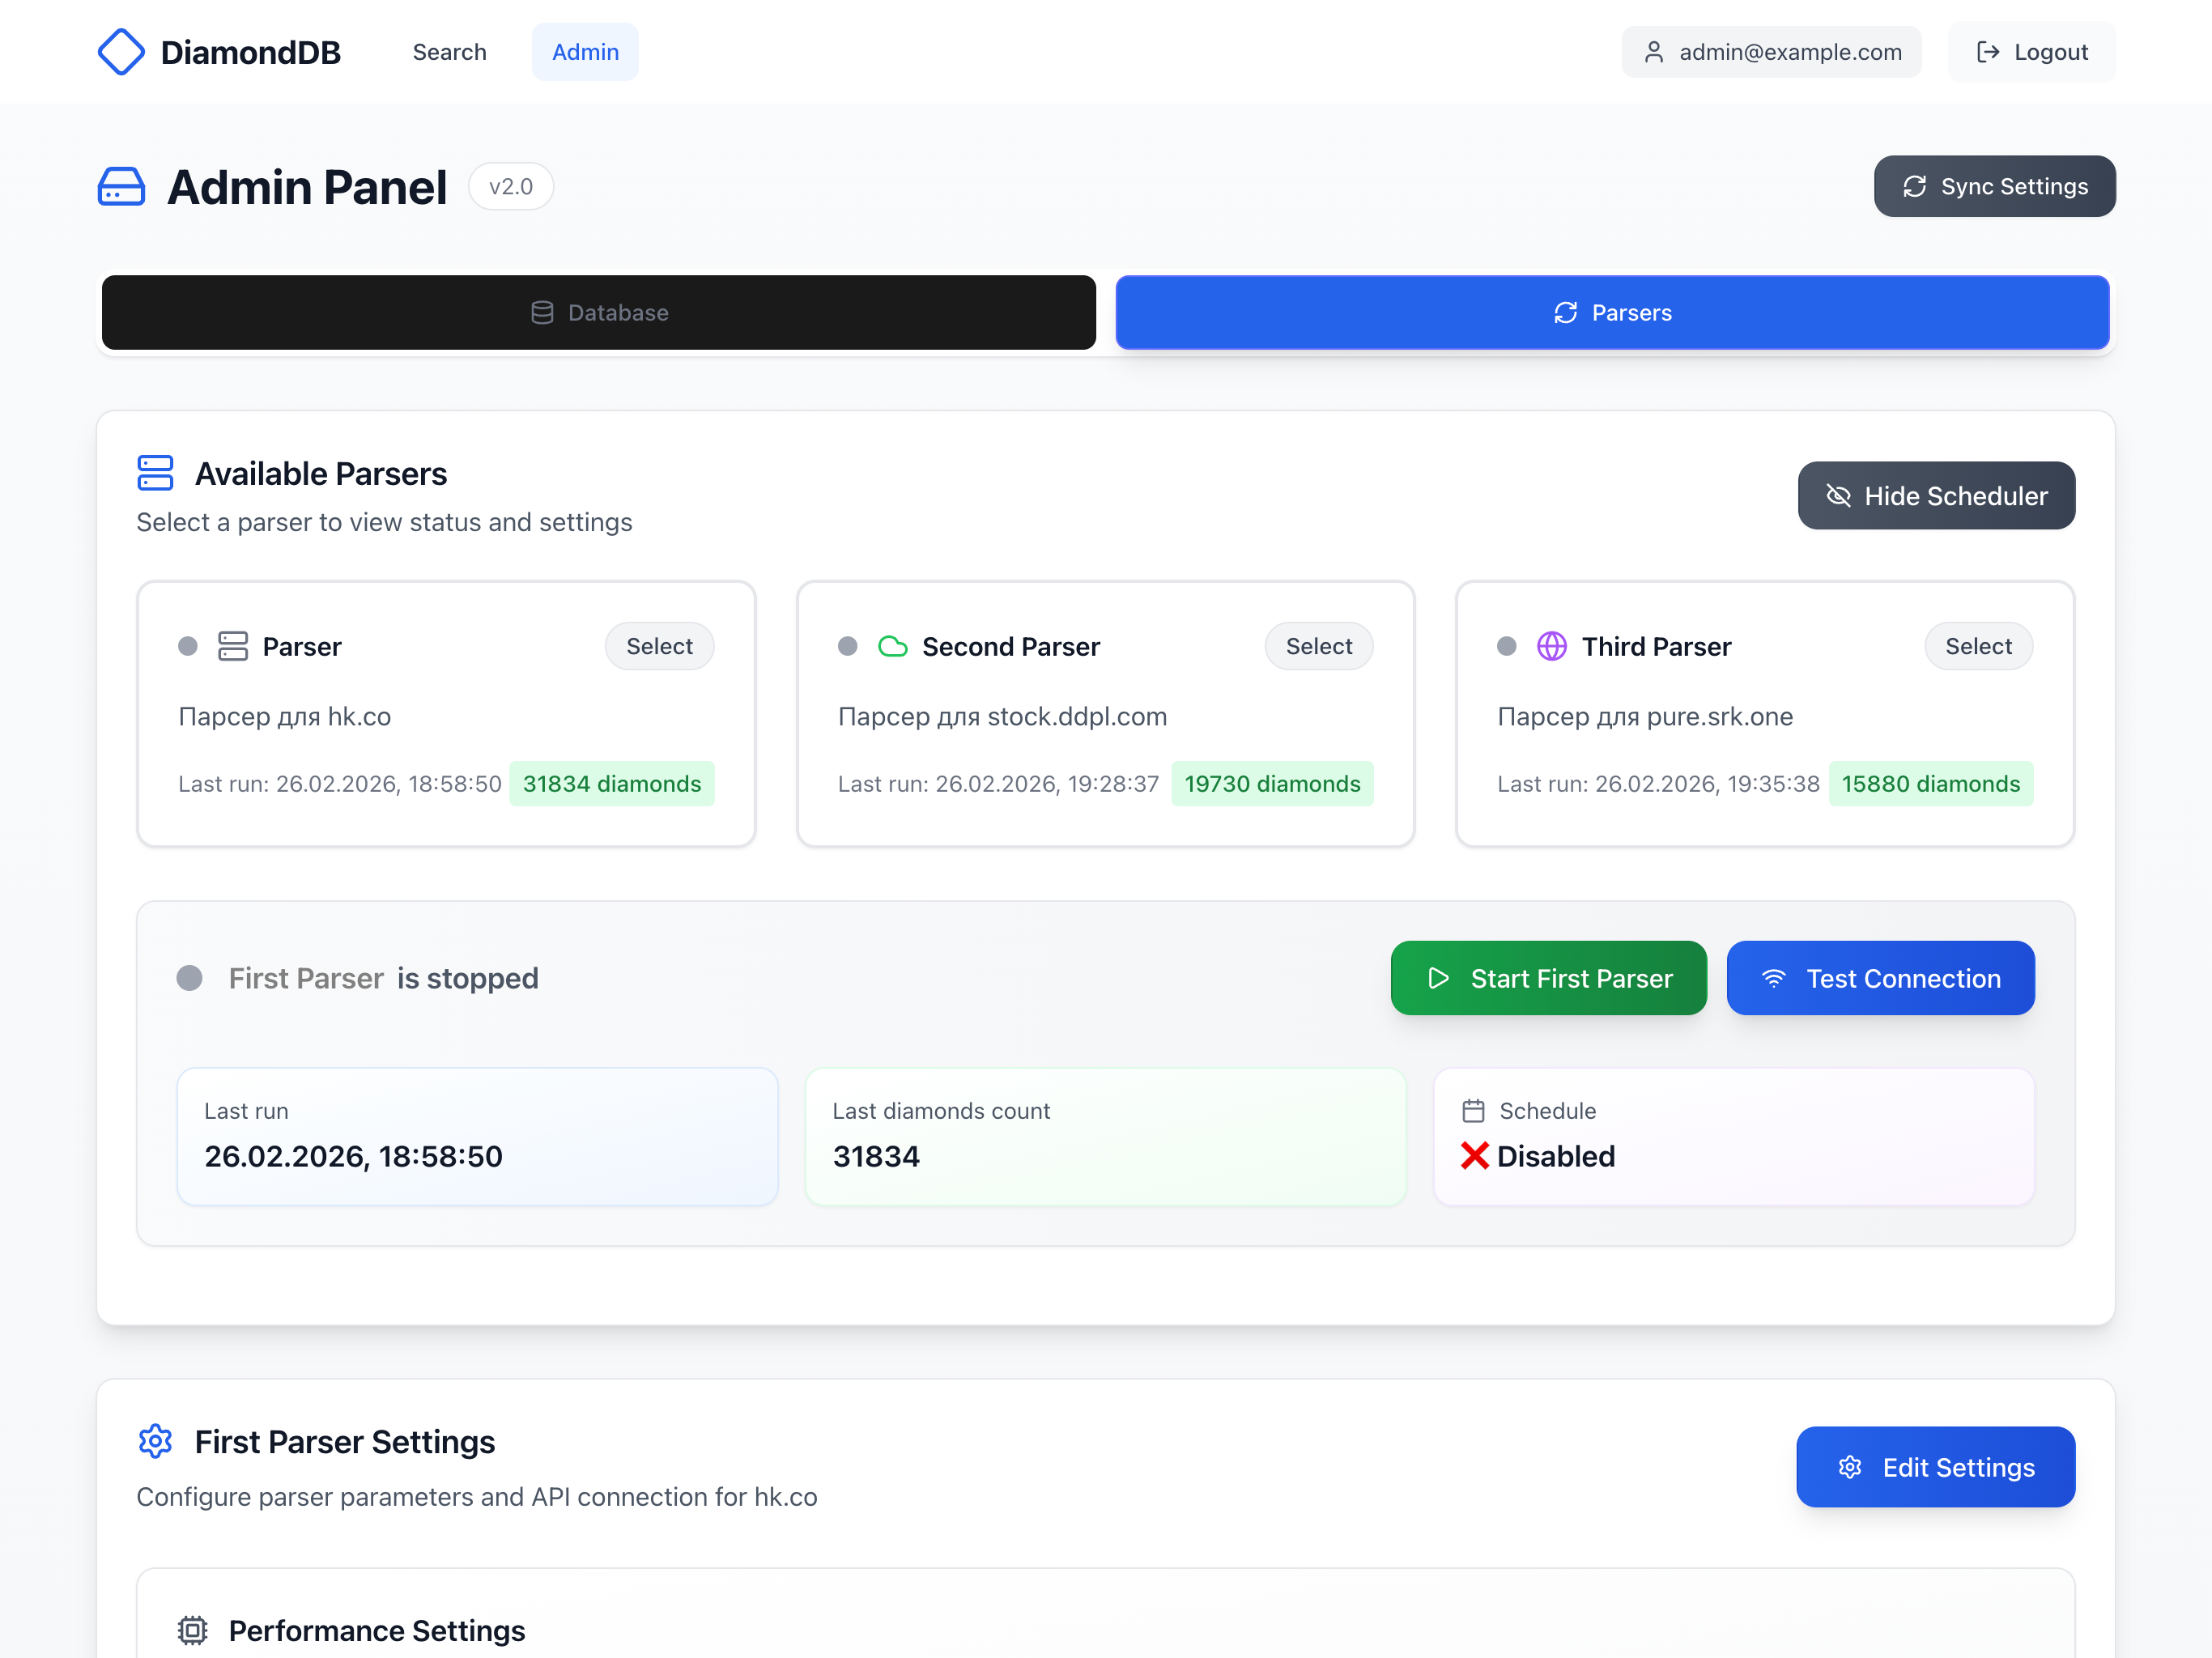Image resolution: width=2212 pixels, height=1658 pixels.
Task: Log out with the Logout button
Action: (x=2031, y=52)
